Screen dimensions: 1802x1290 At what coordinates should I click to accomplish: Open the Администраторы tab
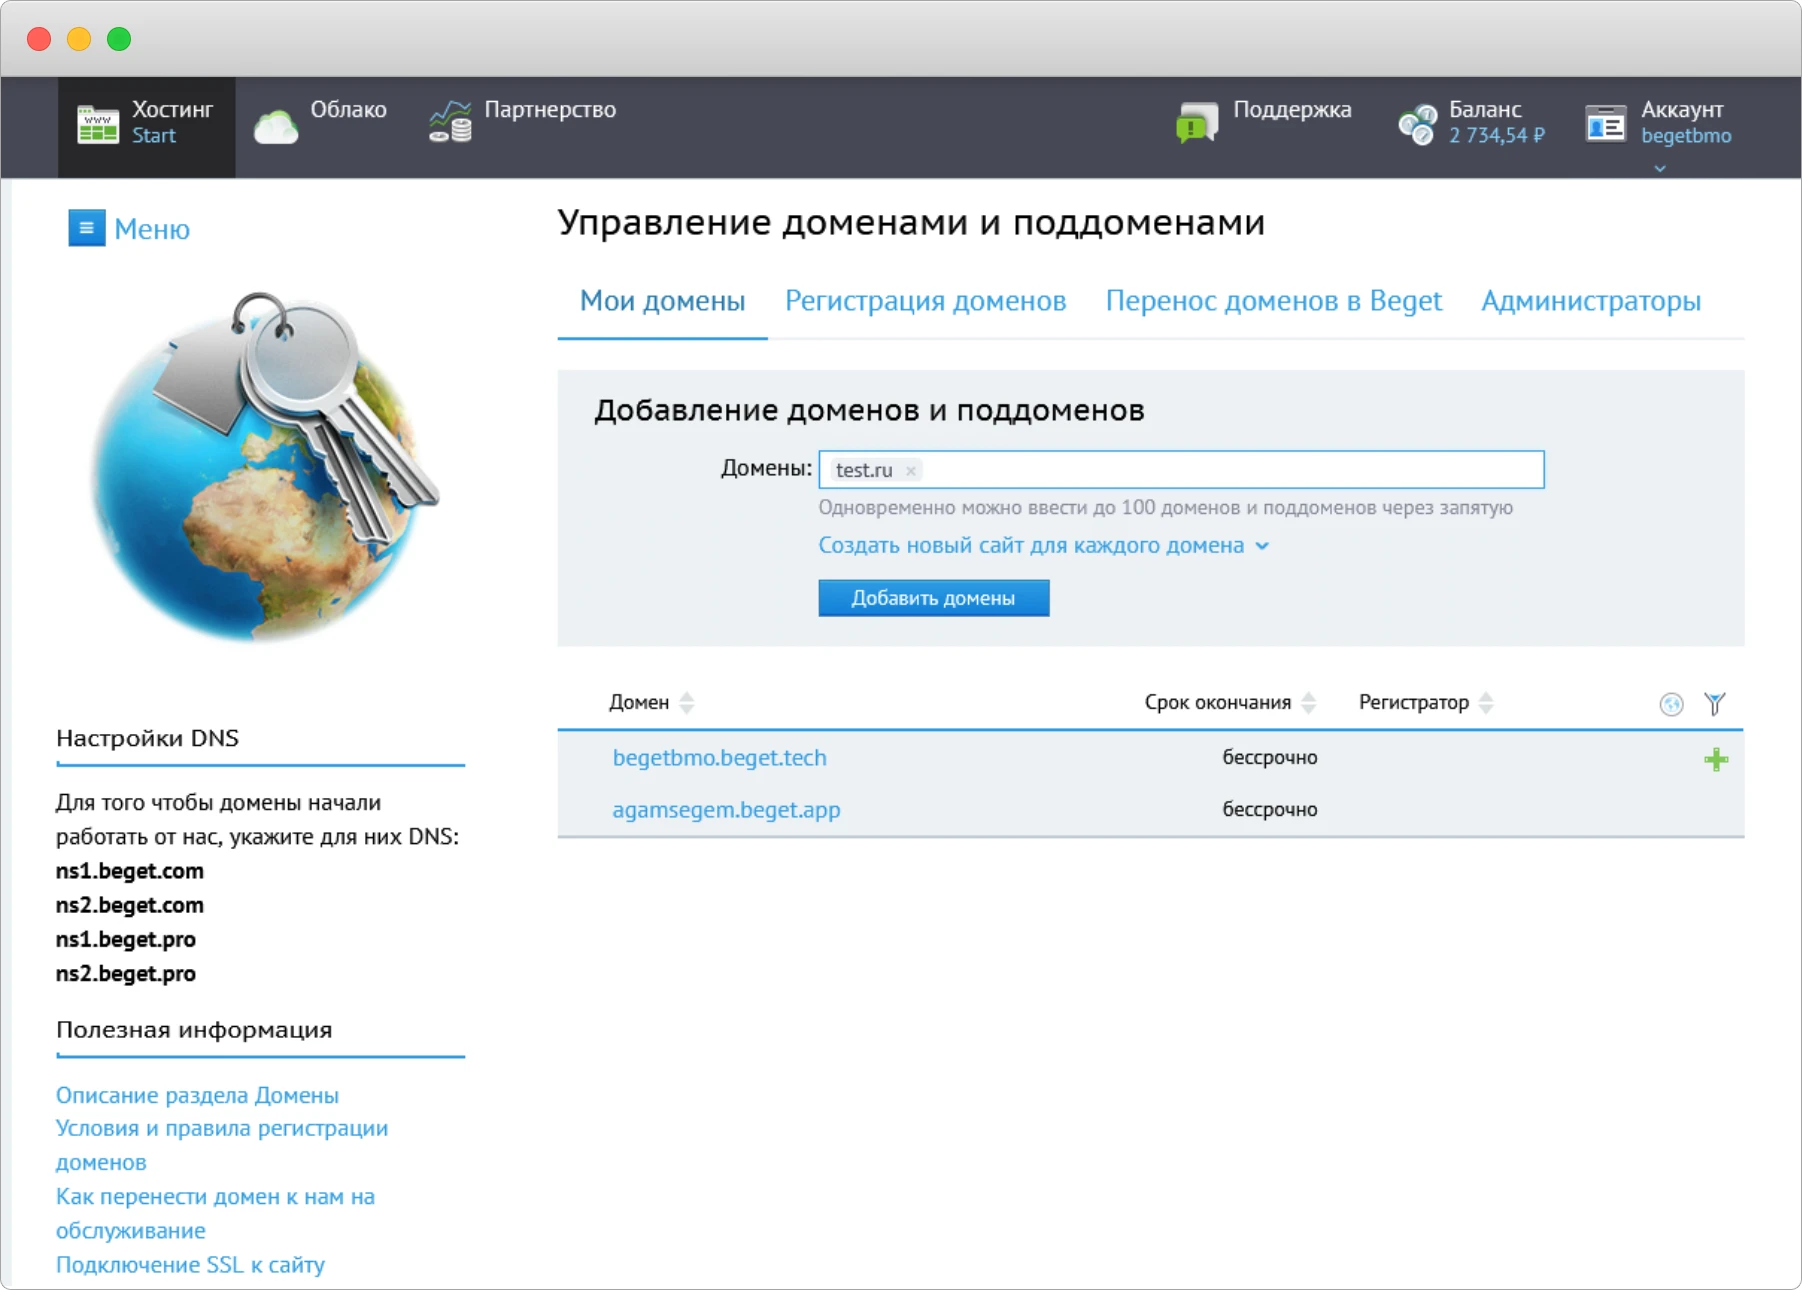coord(1590,301)
